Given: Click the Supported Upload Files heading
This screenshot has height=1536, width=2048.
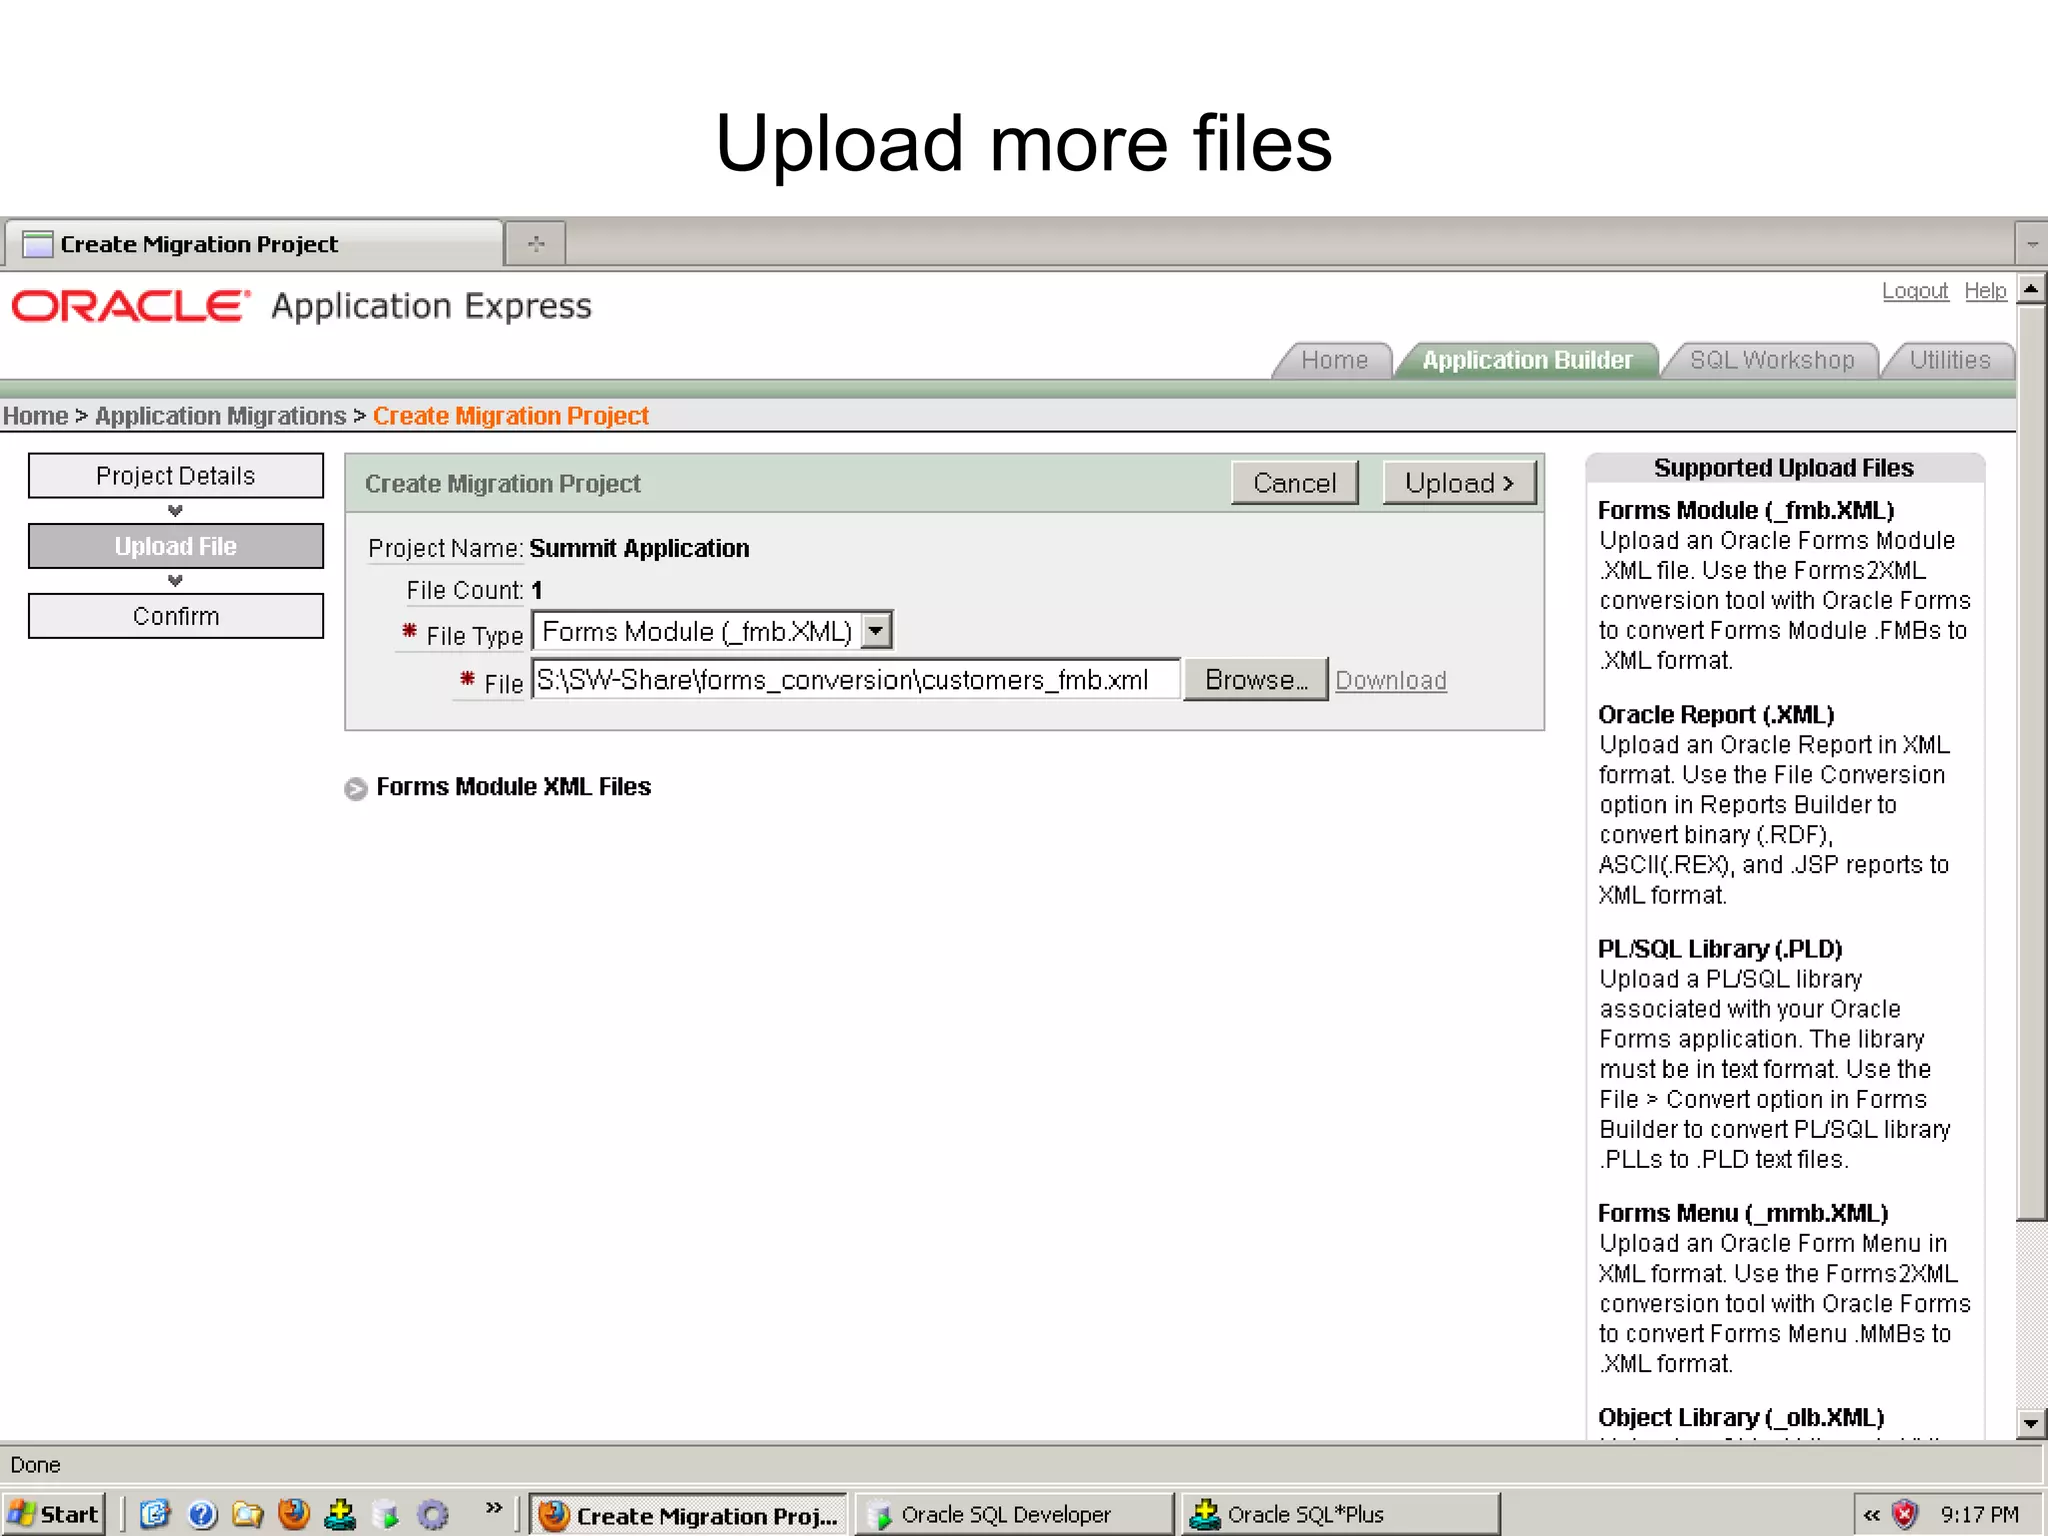Looking at the screenshot, I should pyautogui.click(x=1784, y=468).
